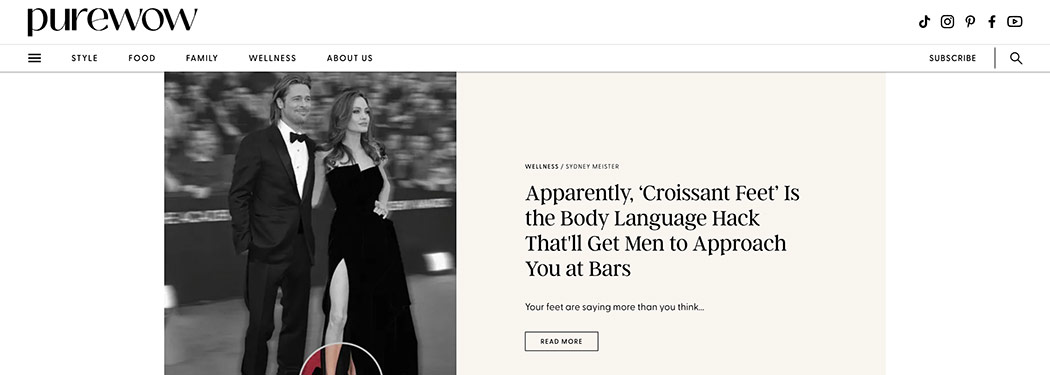Viewport: 1050px width, 375px height.
Task: Open the About Us menu item
Action: 350,58
